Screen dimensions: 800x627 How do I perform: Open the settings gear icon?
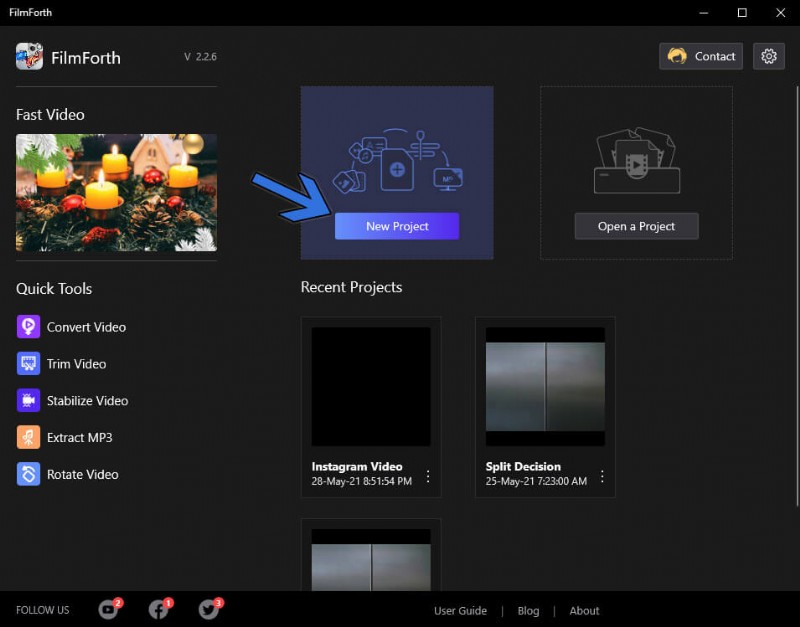point(769,56)
